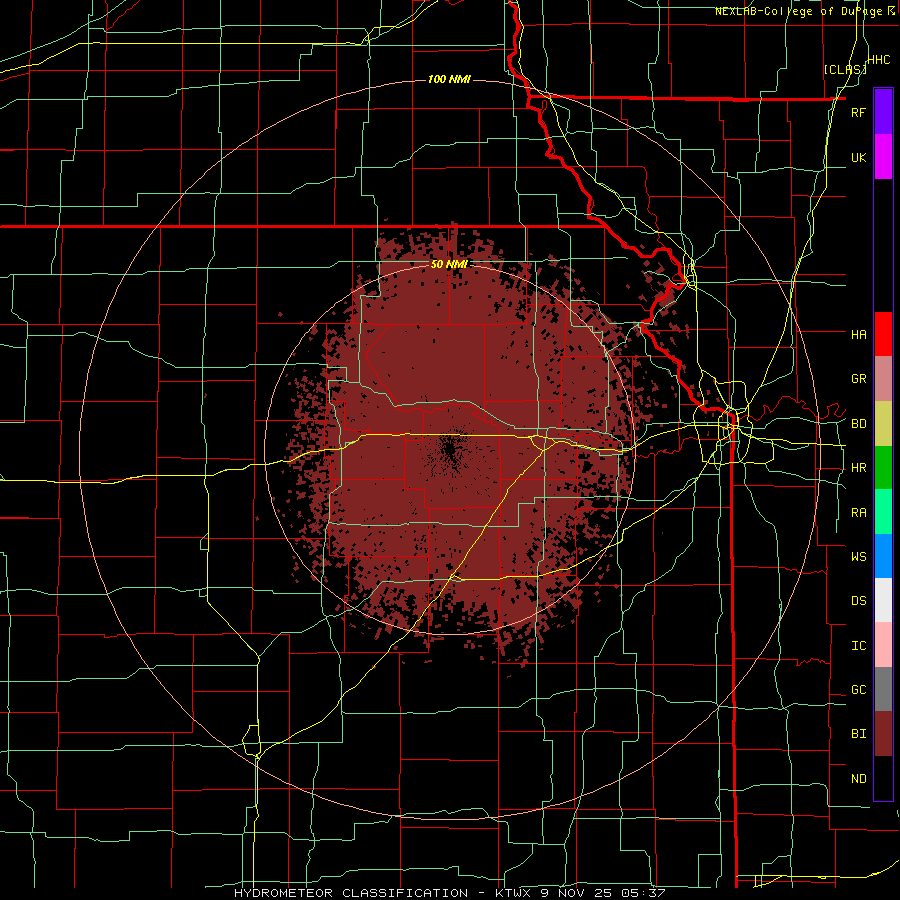Click the RA light-green legend color block

click(x=883, y=512)
